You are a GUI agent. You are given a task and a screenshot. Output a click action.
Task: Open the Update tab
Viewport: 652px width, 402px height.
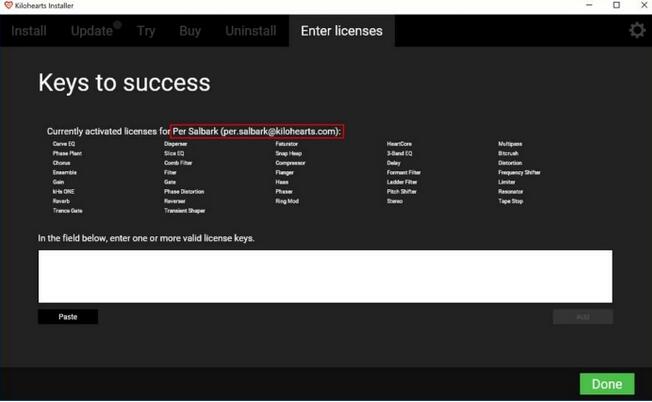pyautogui.click(x=91, y=31)
